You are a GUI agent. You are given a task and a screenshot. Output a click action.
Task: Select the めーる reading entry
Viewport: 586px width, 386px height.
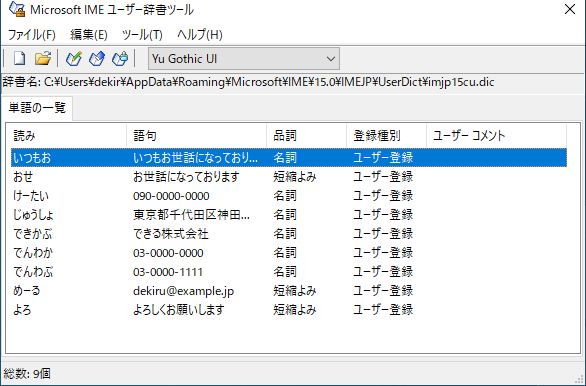pyautogui.click(x=26, y=291)
